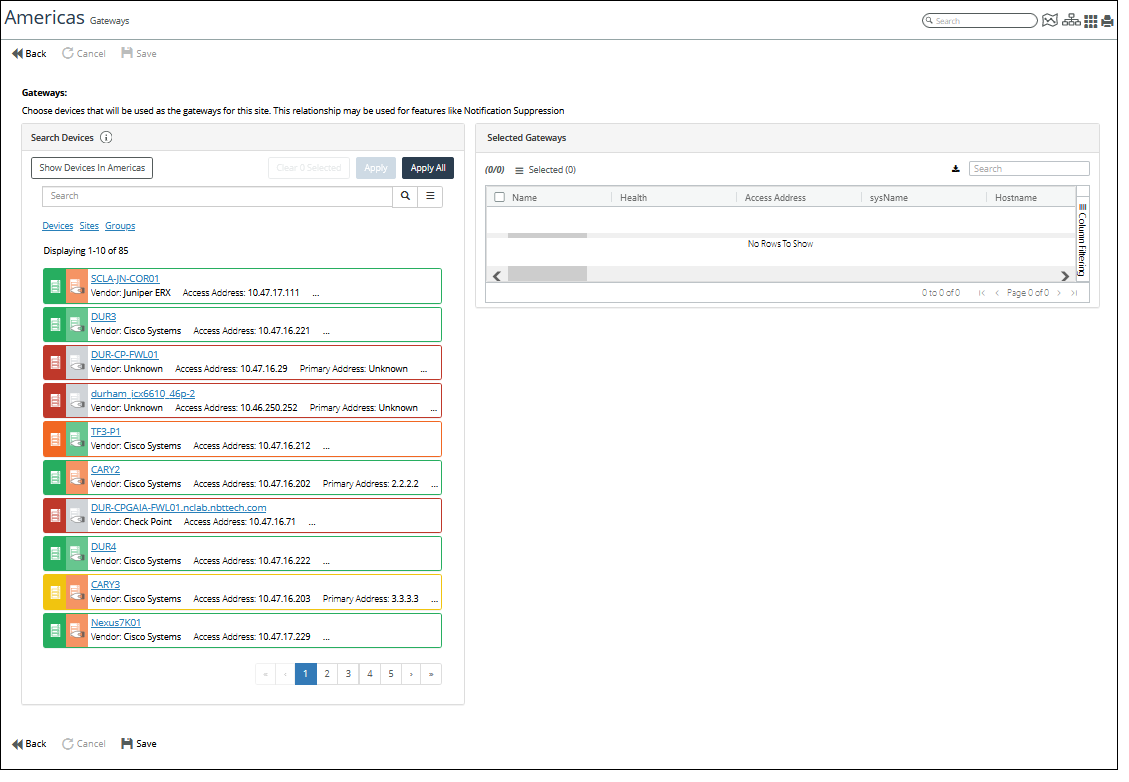Image resolution: width=1129 pixels, height=782 pixels.
Task: Click the Selected Gateways search field
Action: pyautogui.click(x=1029, y=169)
